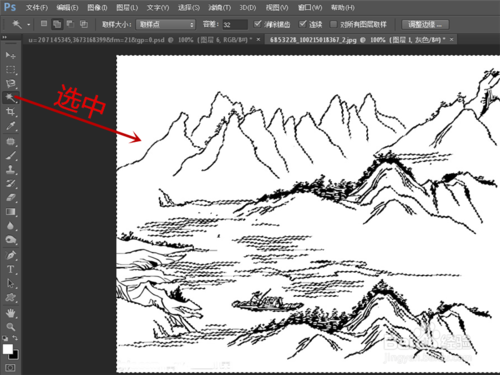Screen dimensions: 500x375
Task: Select the Gradient tool
Action: [x=10, y=212]
